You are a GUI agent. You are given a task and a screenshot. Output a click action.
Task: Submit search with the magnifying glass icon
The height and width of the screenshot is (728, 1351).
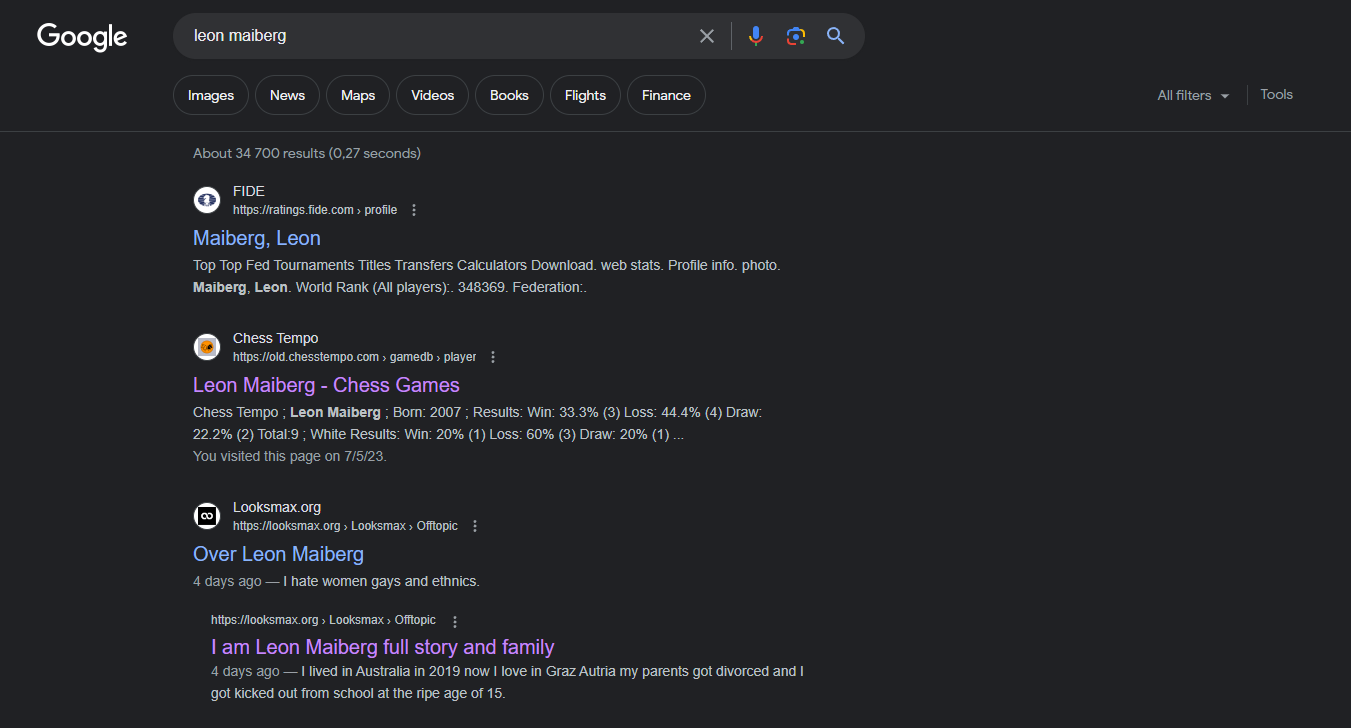click(x=836, y=36)
